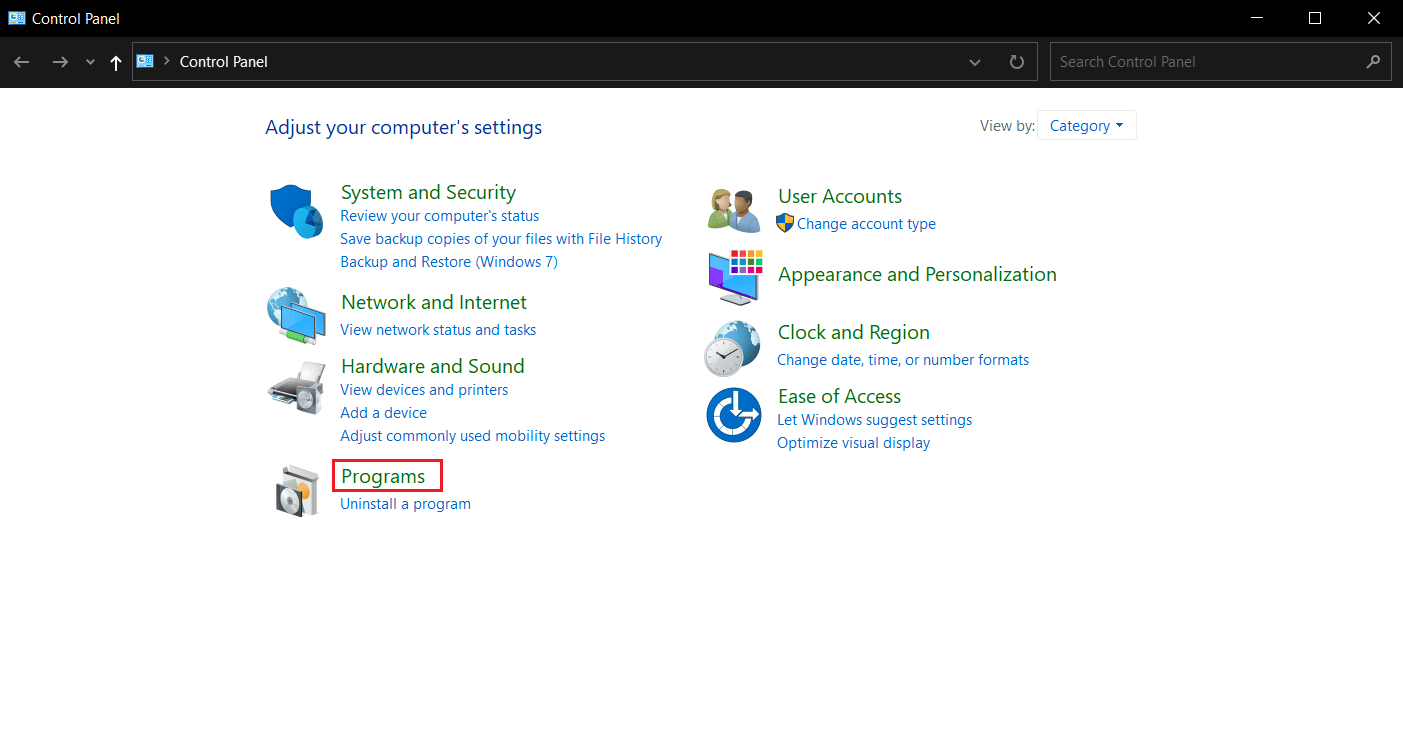This screenshot has height=738, width=1403.
Task: Open View devices and printers
Action: coord(424,390)
